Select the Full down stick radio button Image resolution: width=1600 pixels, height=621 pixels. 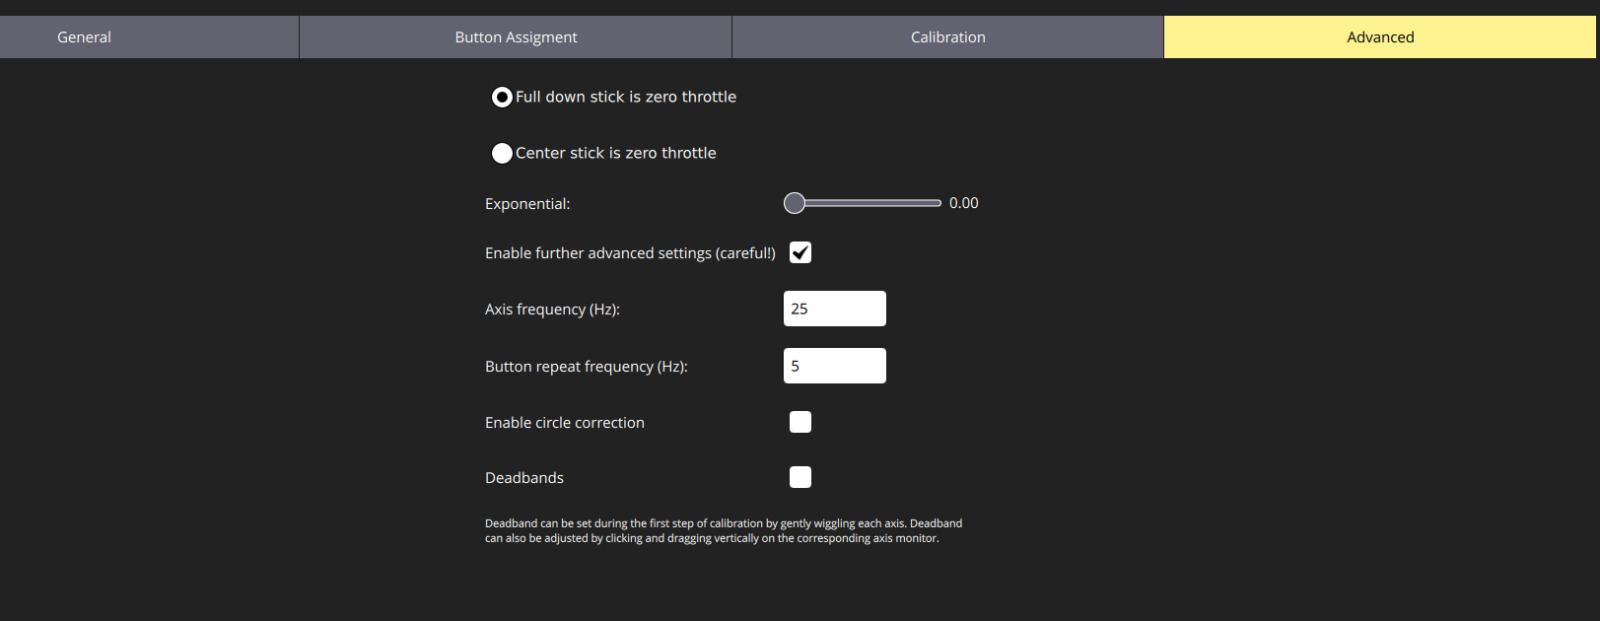pyautogui.click(x=502, y=97)
